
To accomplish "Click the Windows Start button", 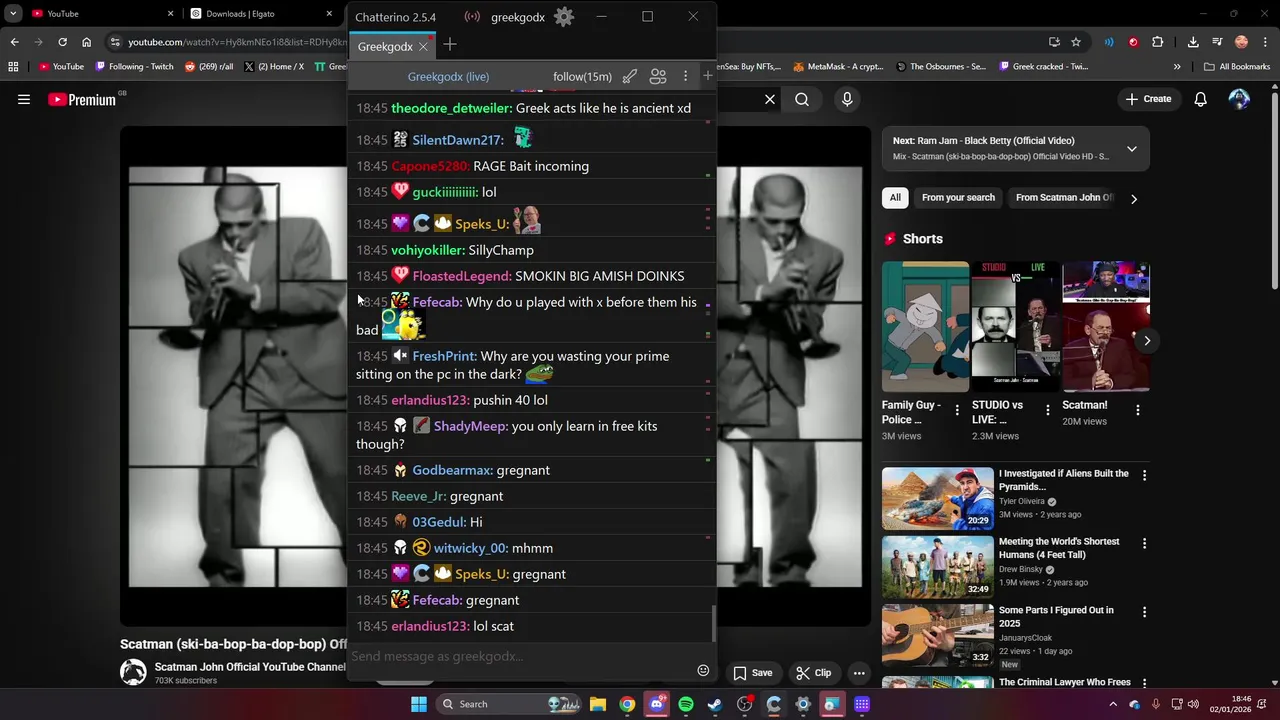I will pyautogui.click(x=419, y=704).
